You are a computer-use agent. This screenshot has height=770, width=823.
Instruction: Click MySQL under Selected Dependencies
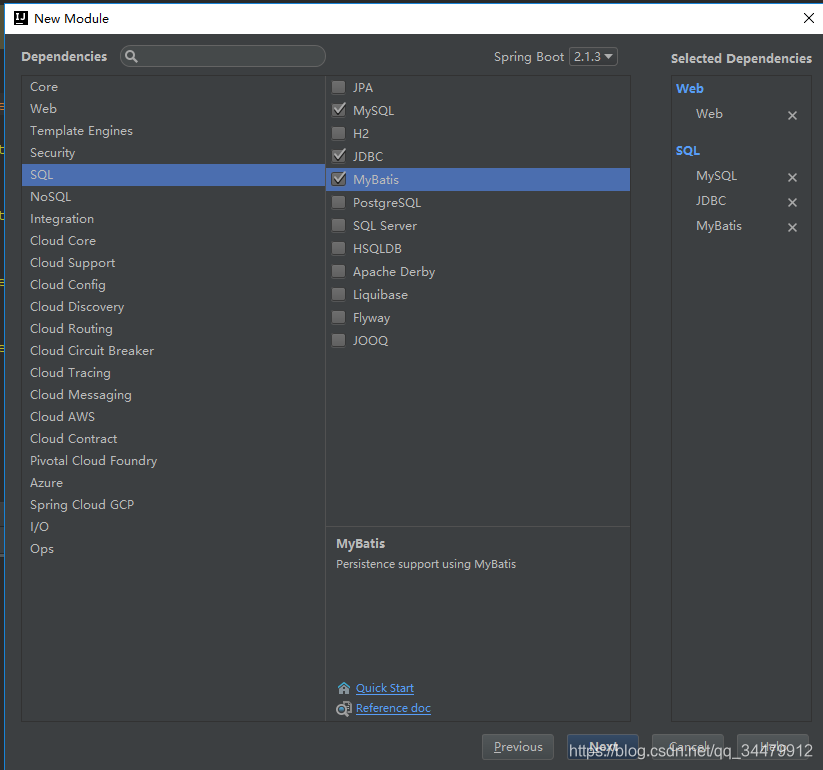point(716,176)
